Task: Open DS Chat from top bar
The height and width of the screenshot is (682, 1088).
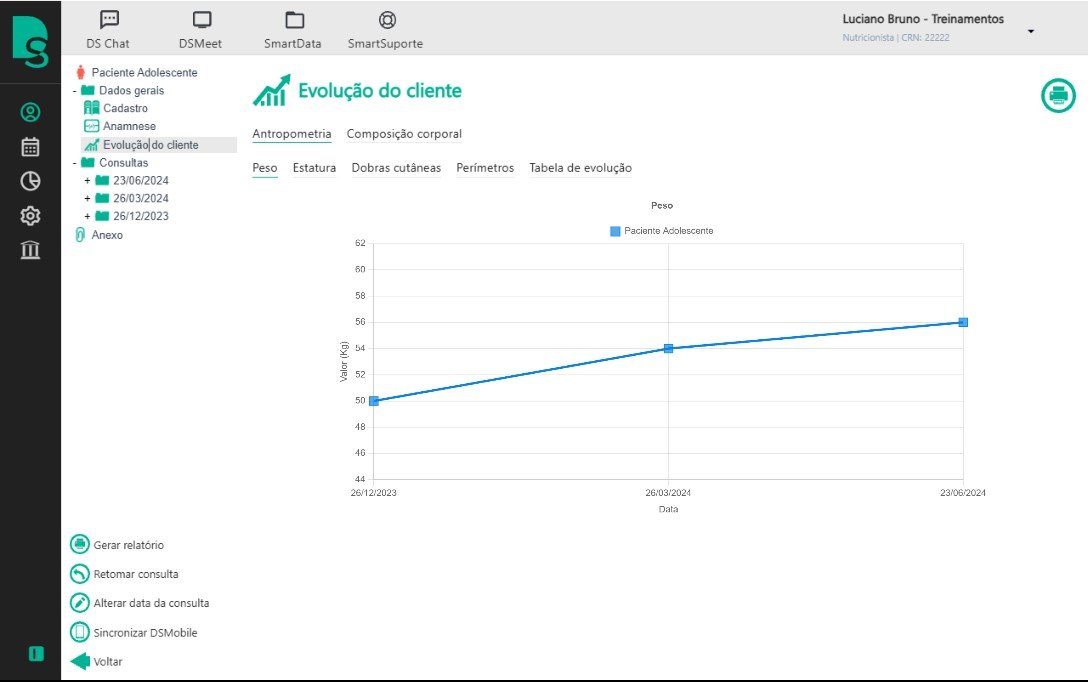Action: click(x=108, y=30)
